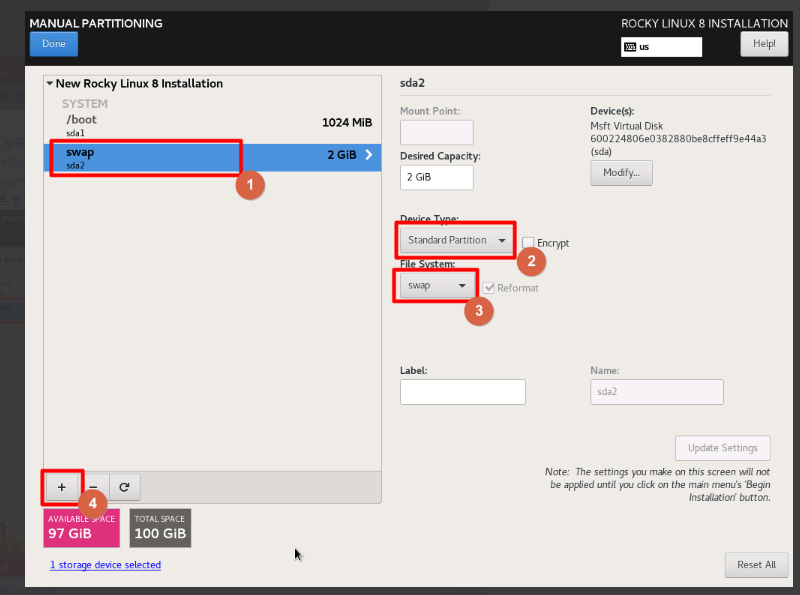Click the arrow chevron on swap row
The width and height of the screenshot is (800, 595).
[369, 155]
